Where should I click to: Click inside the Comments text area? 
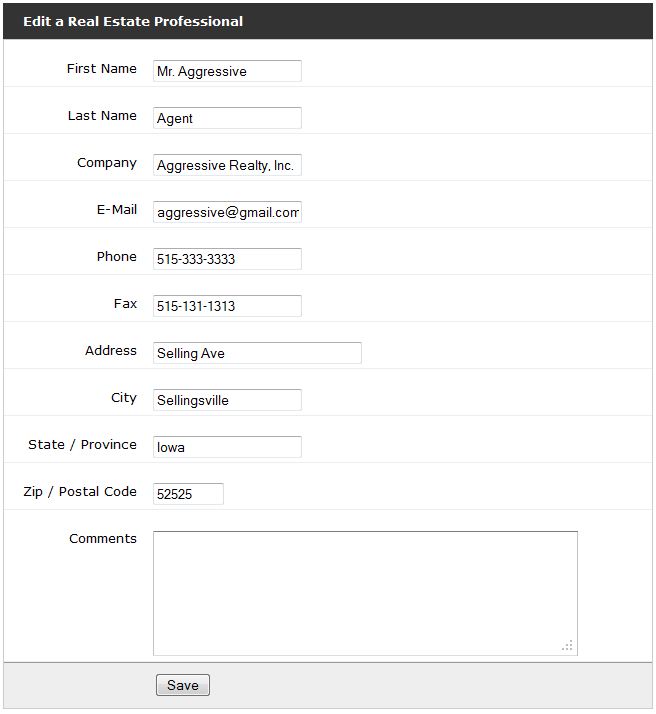pos(365,593)
